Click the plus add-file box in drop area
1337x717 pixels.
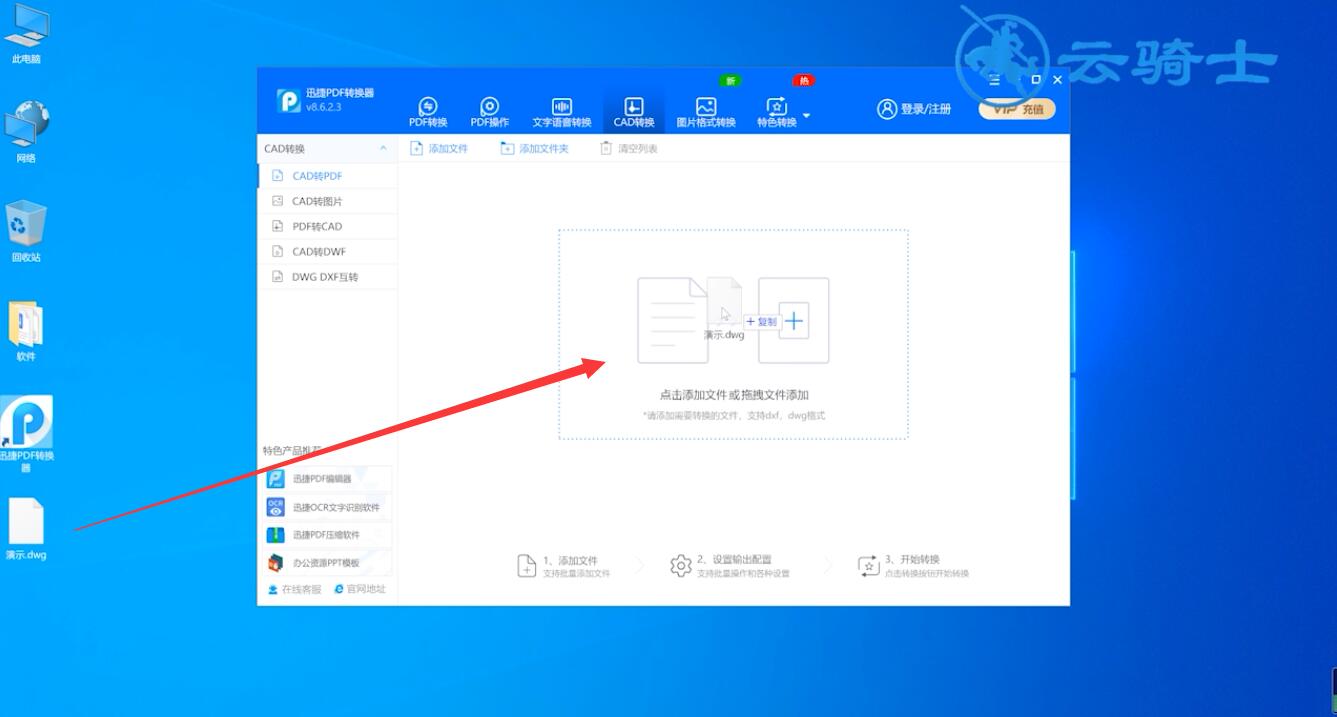tap(794, 321)
